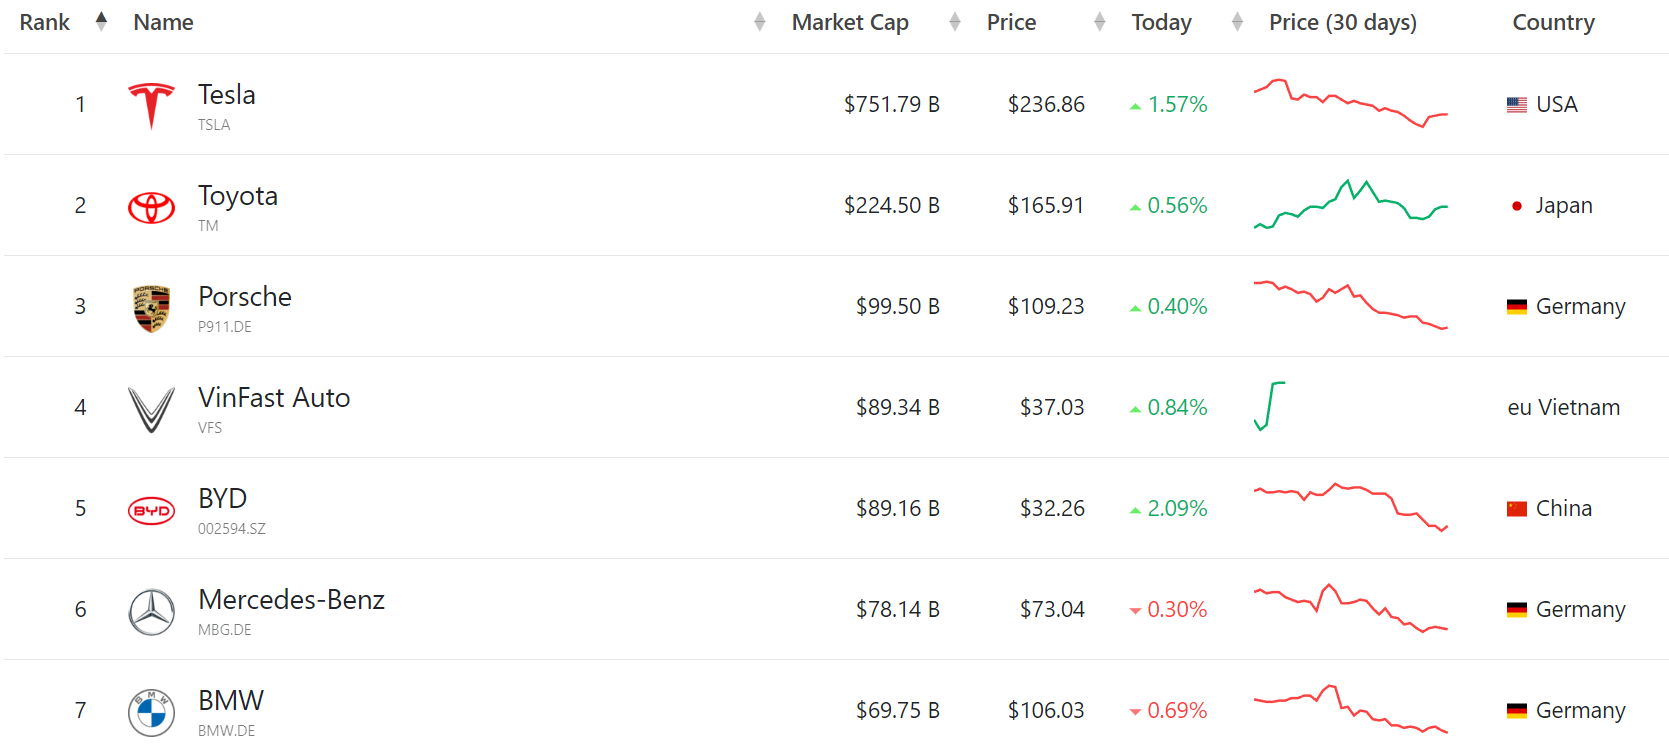
Task: Click the Mercedes-Benz star logo
Action: coord(152,611)
